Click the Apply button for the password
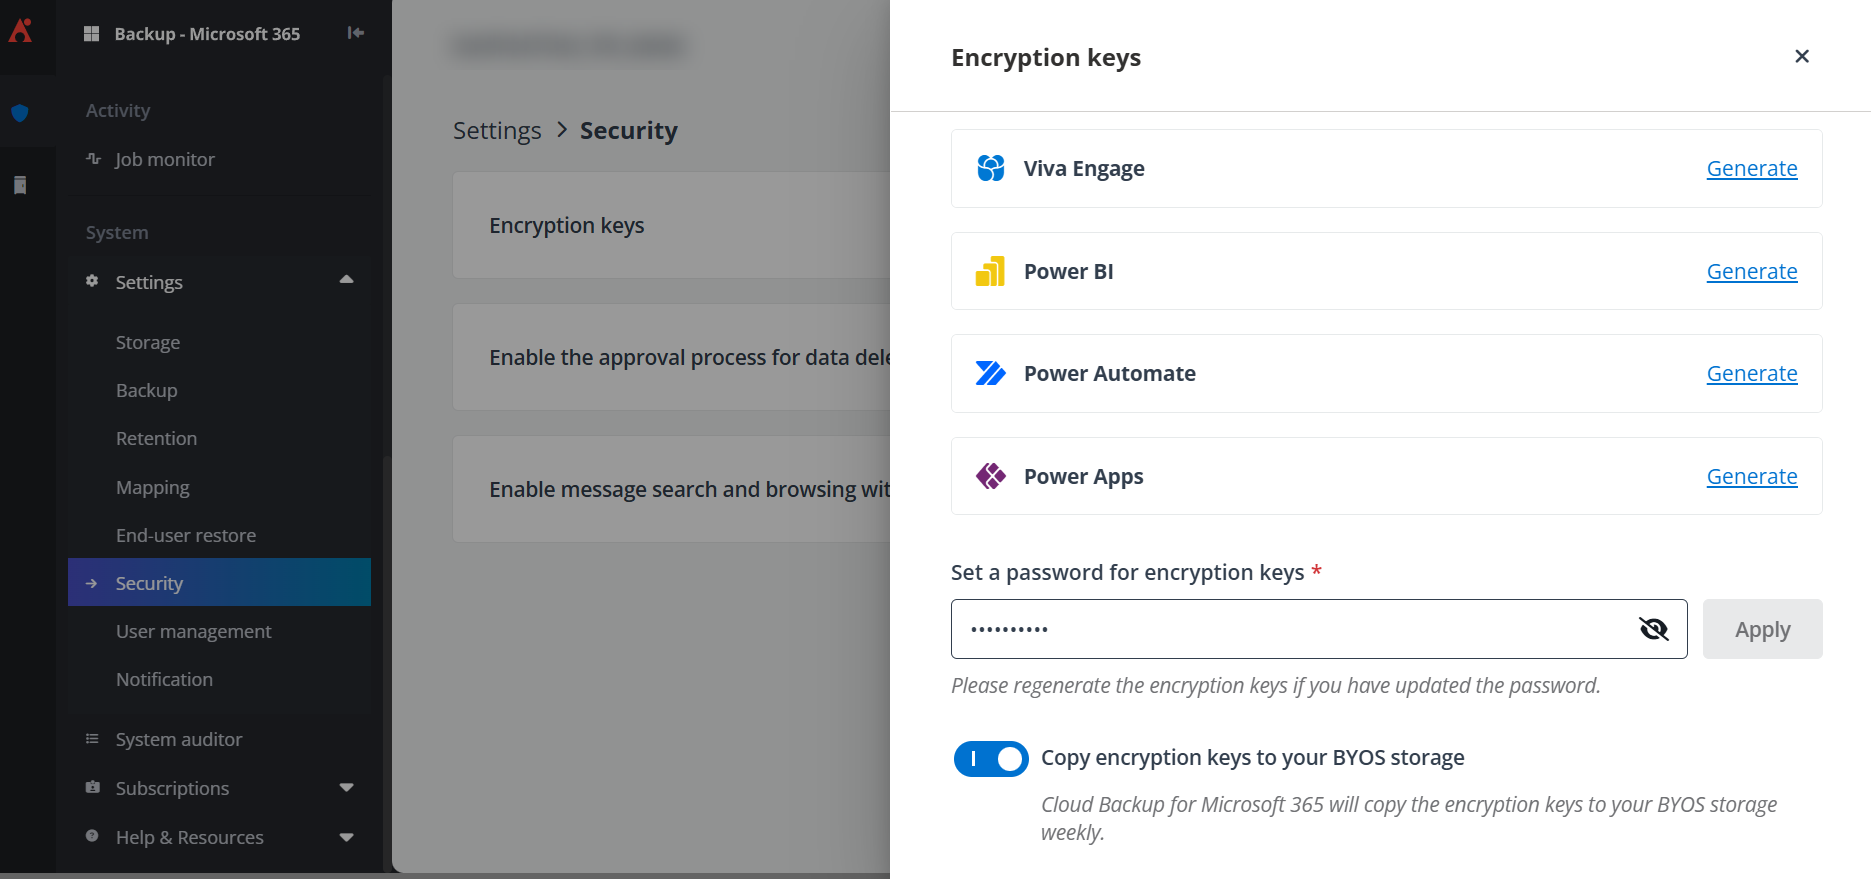Screen dimensions: 1871x879 tap(1762, 629)
